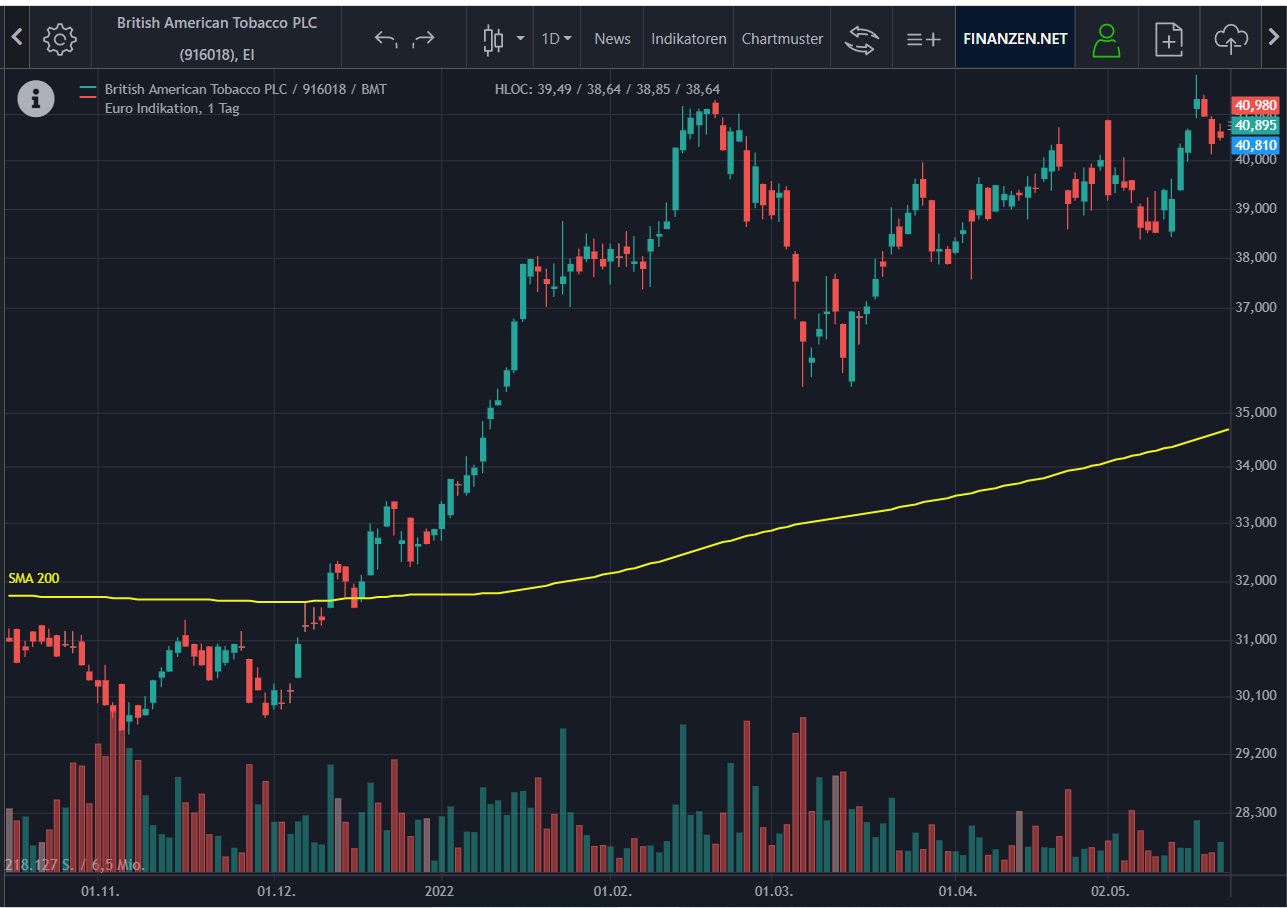Create new chart document icon
This screenshot has width=1287, height=908.
[1169, 39]
